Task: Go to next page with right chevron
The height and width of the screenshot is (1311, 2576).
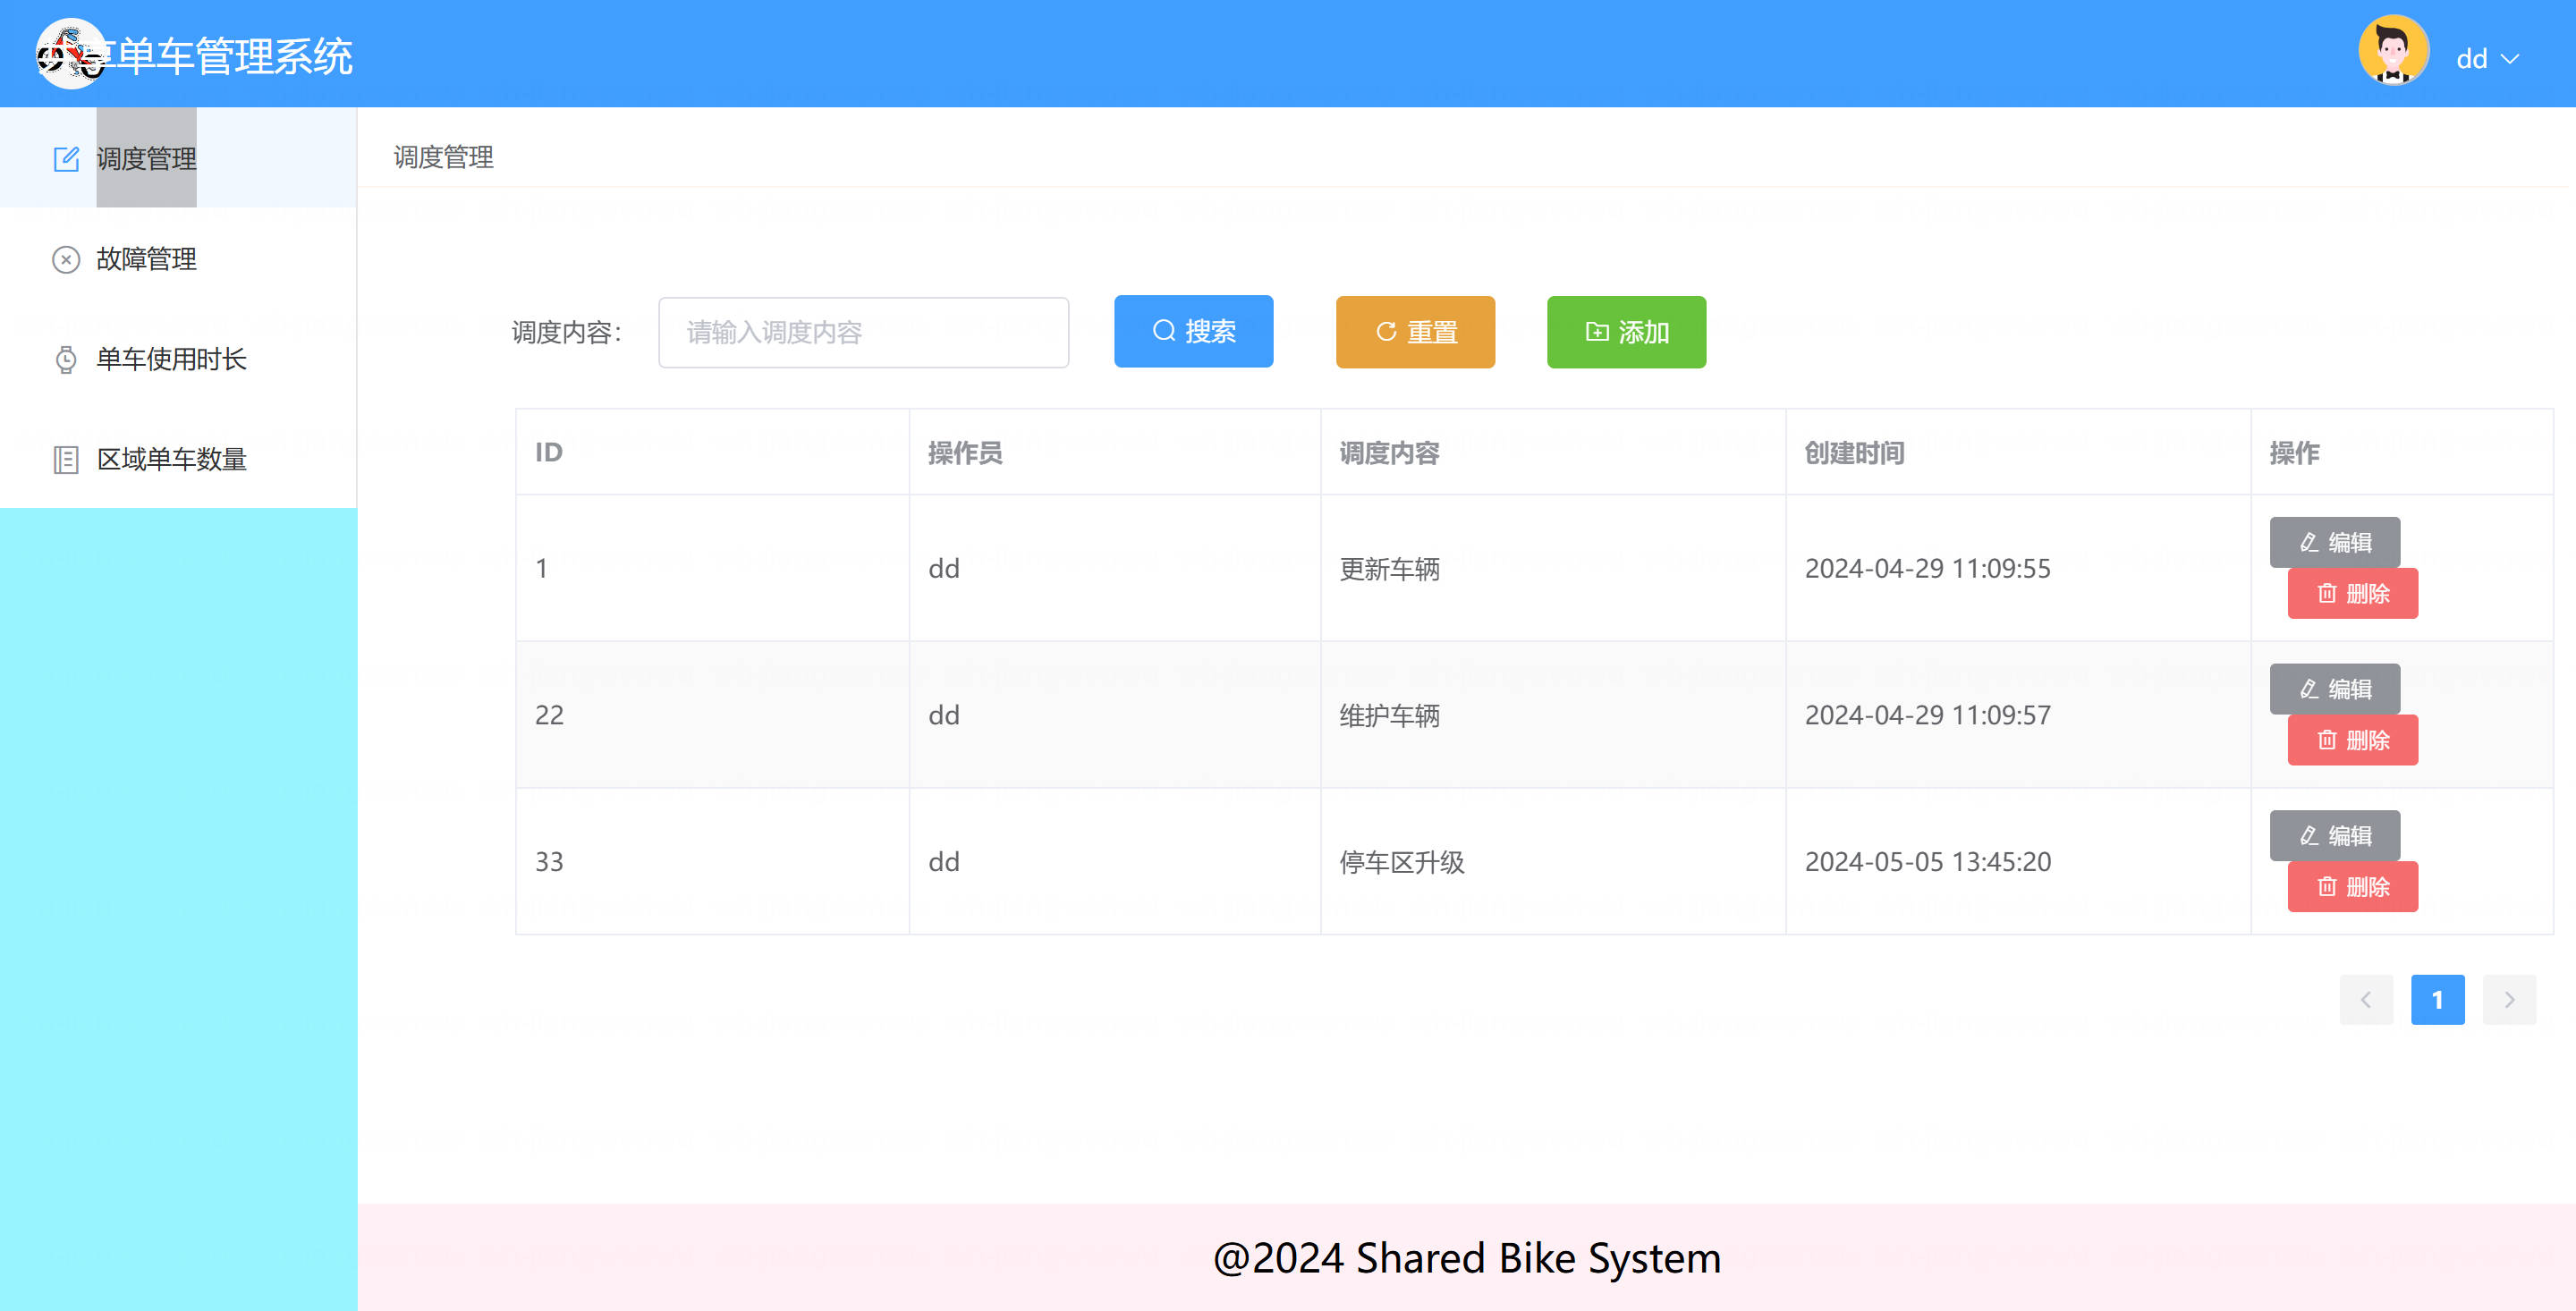Action: pyautogui.click(x=2508, y=999)
